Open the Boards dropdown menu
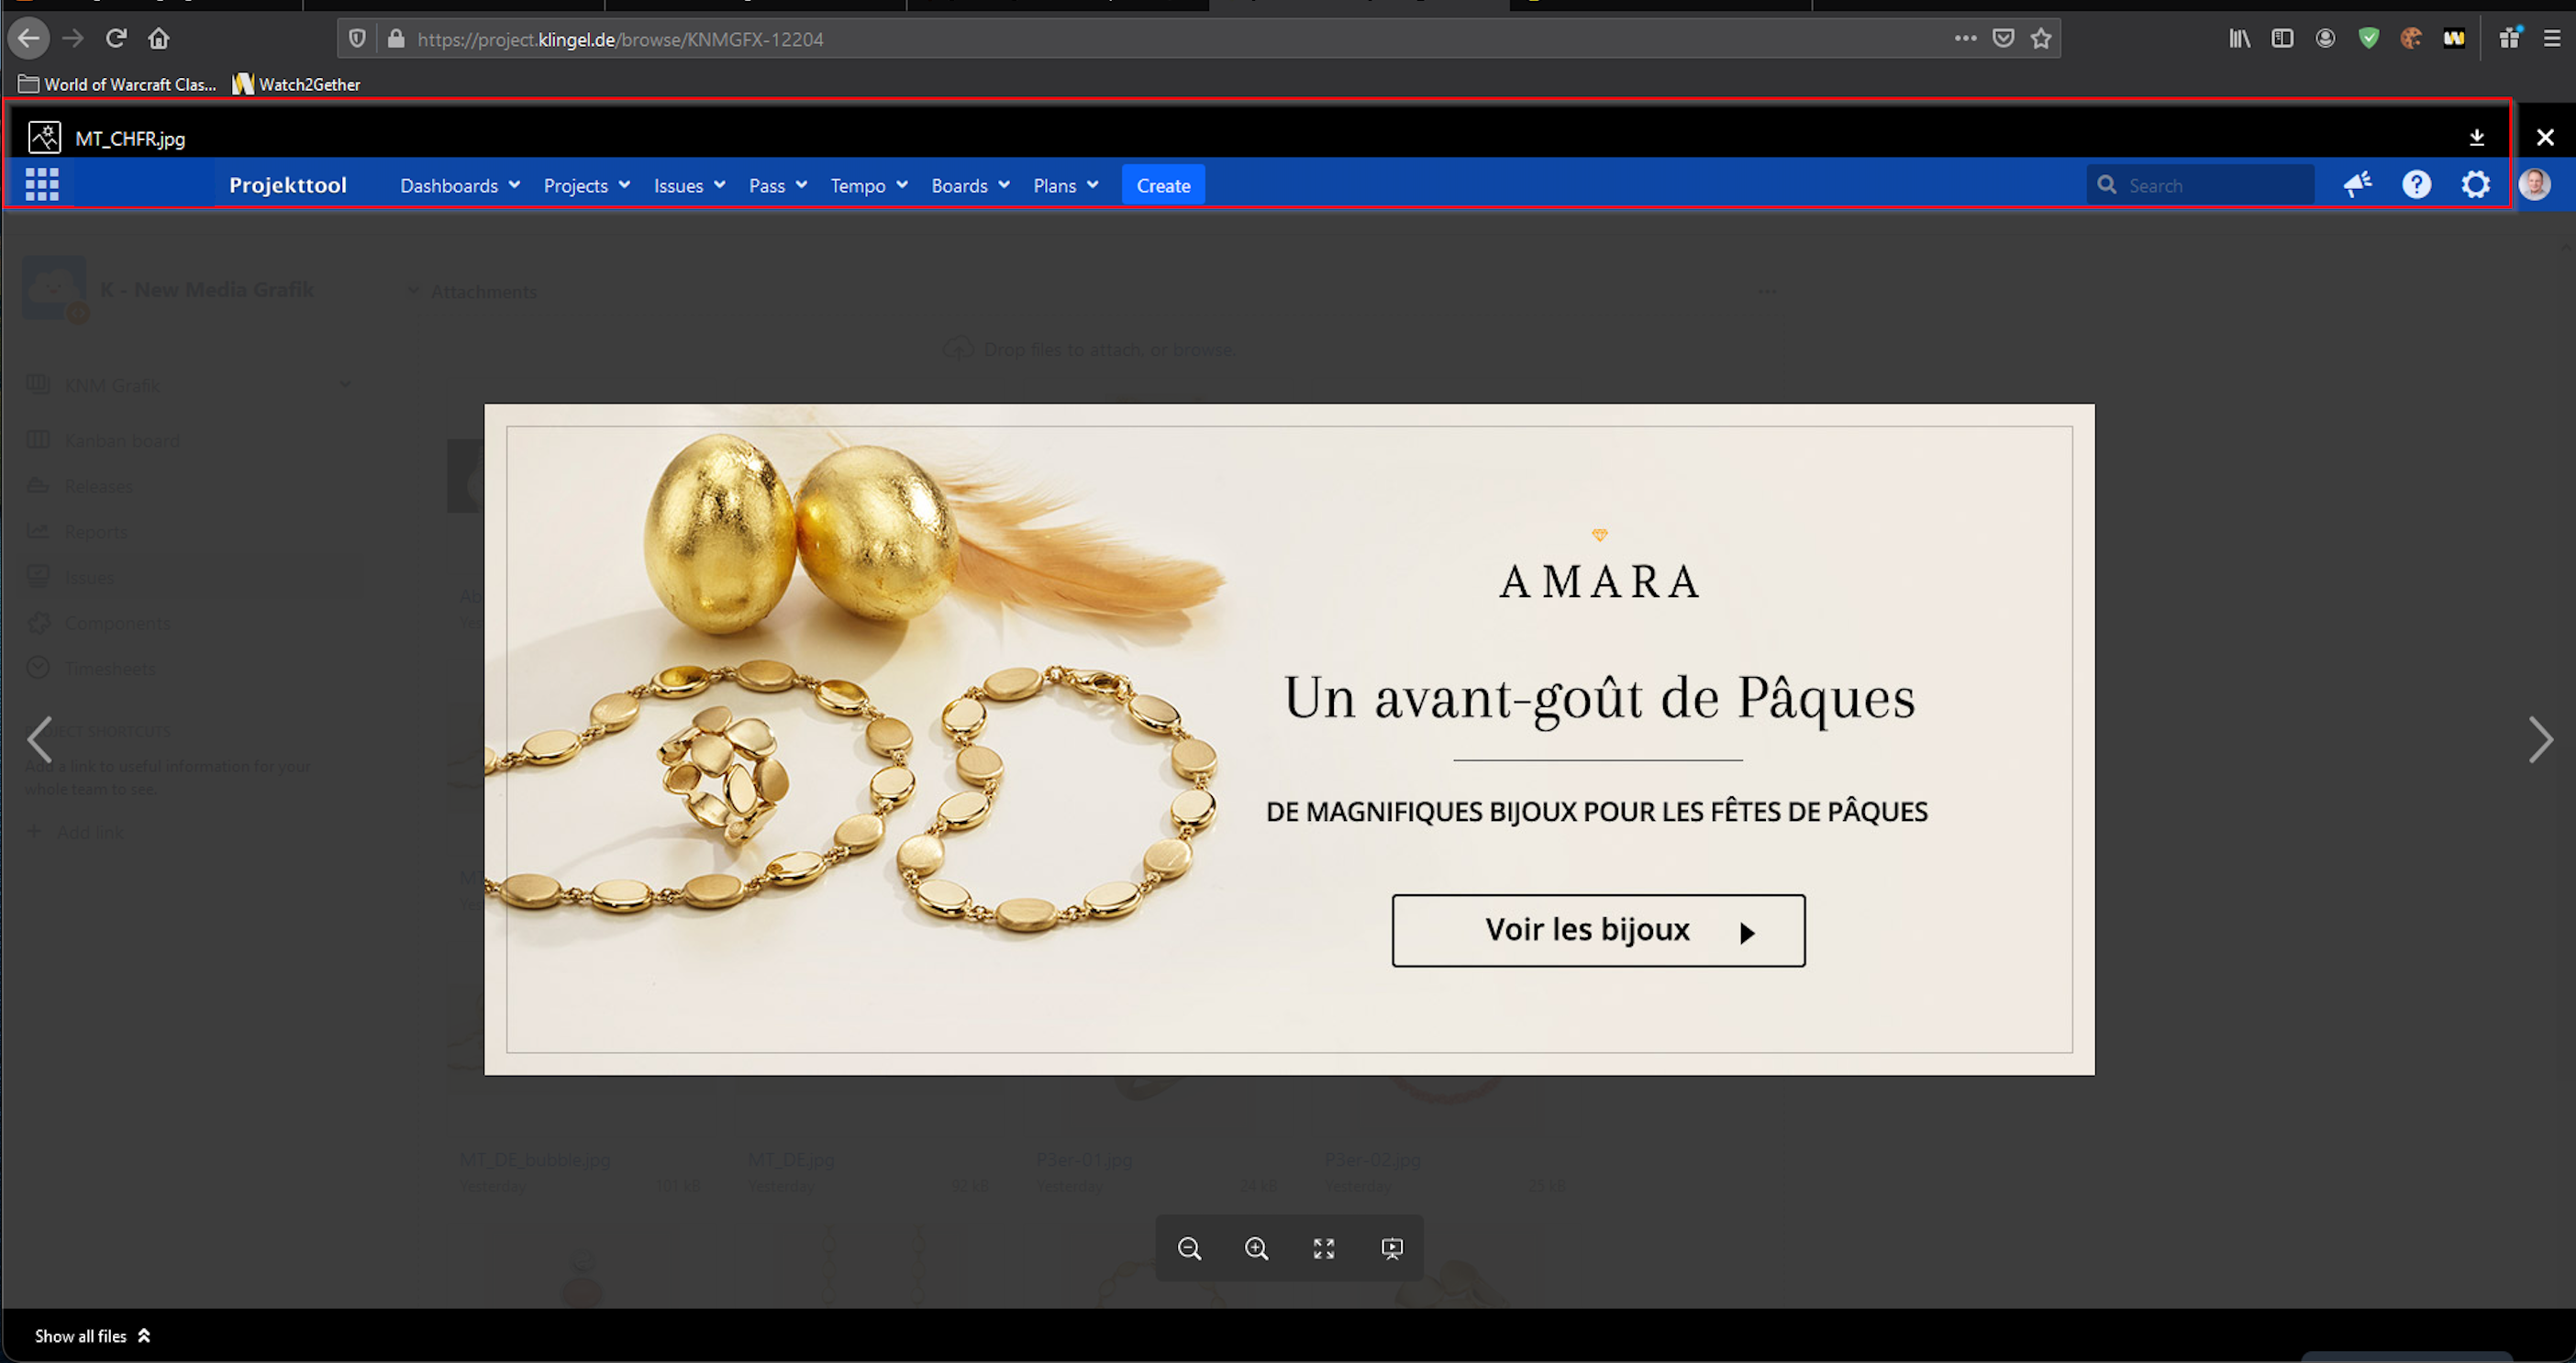This screenshot has width=2576, height=1363. (x=970, y=186)
